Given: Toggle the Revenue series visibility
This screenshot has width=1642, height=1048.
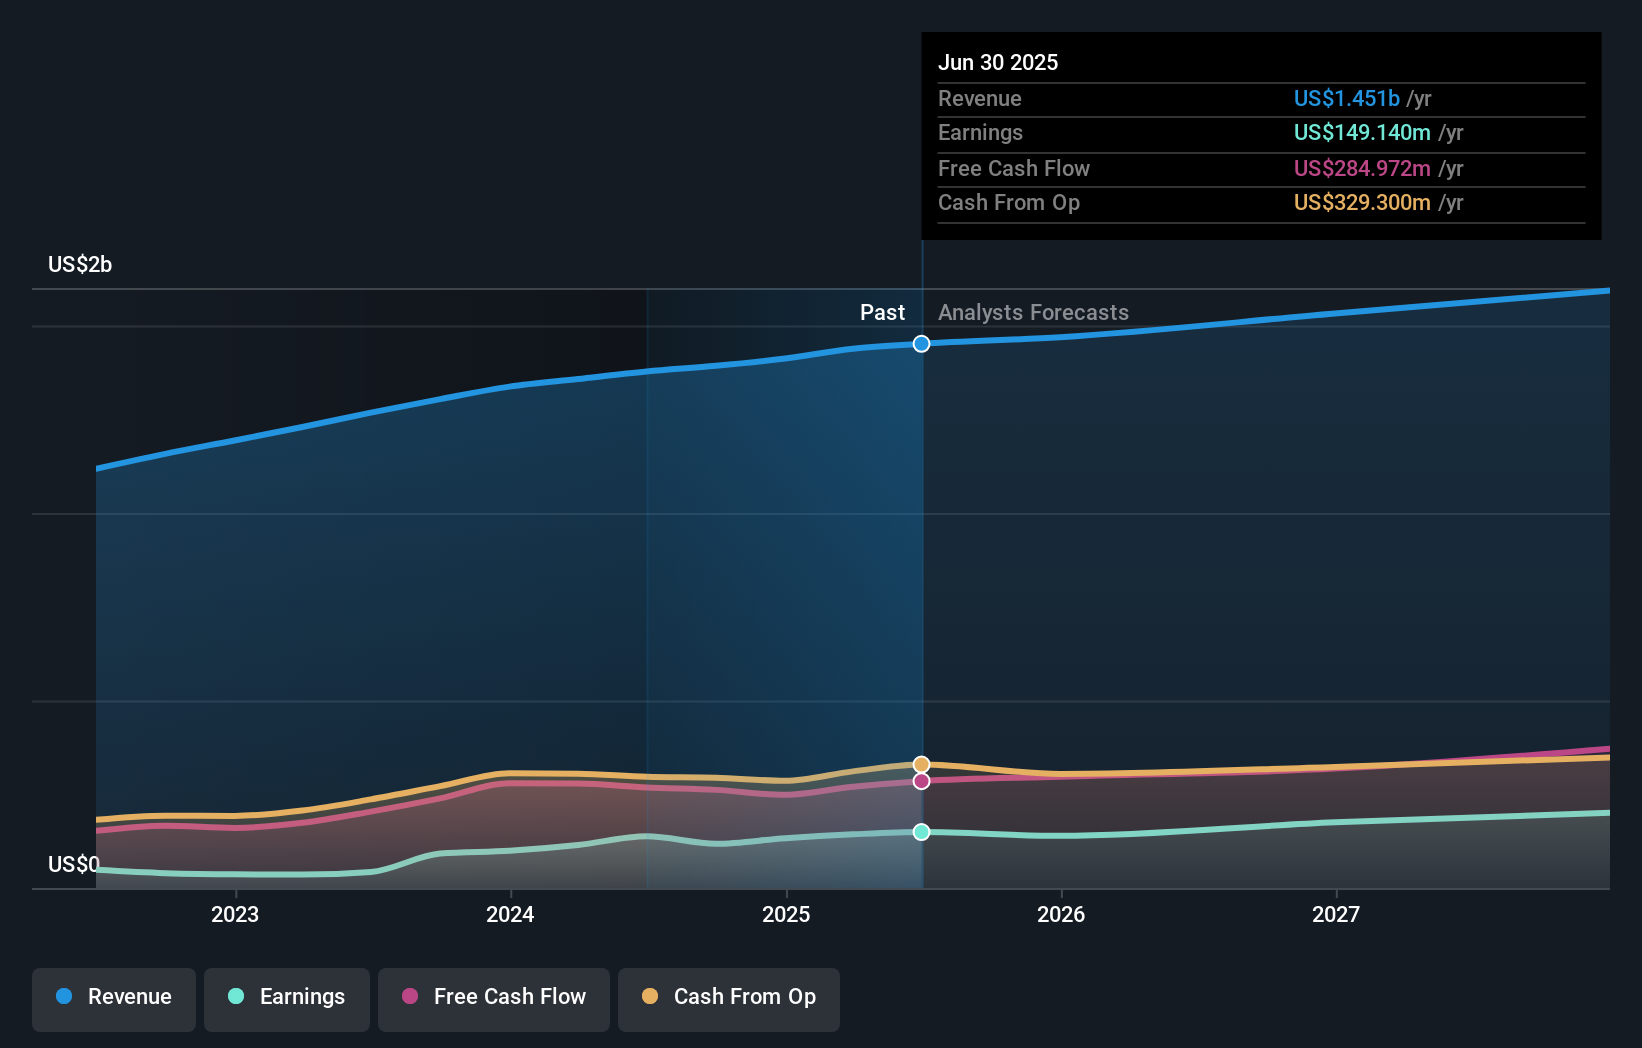Looking at the screenshot, I should (x=113, y=997).
